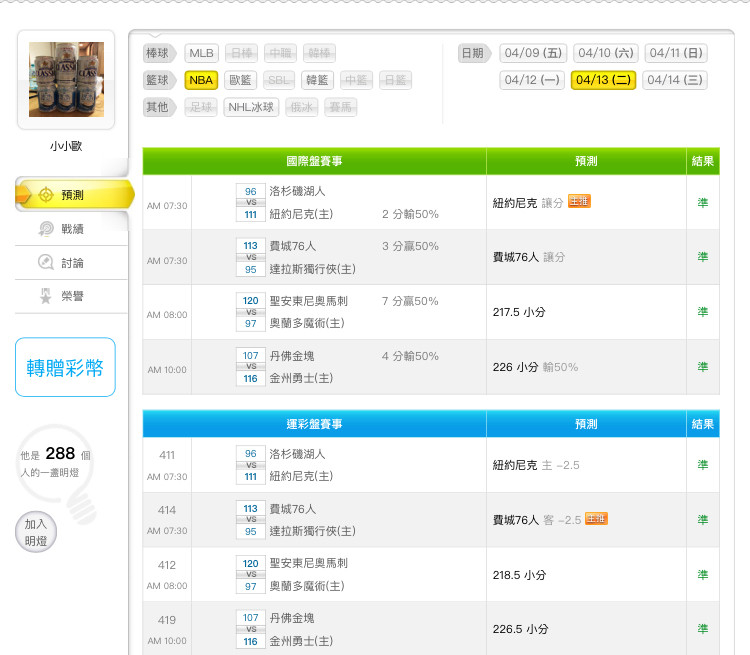The height and width of the screenshot is (655, 750).
Task: Click 聖安東尼奧馬刺 in the international table
Action: (309, 301)
